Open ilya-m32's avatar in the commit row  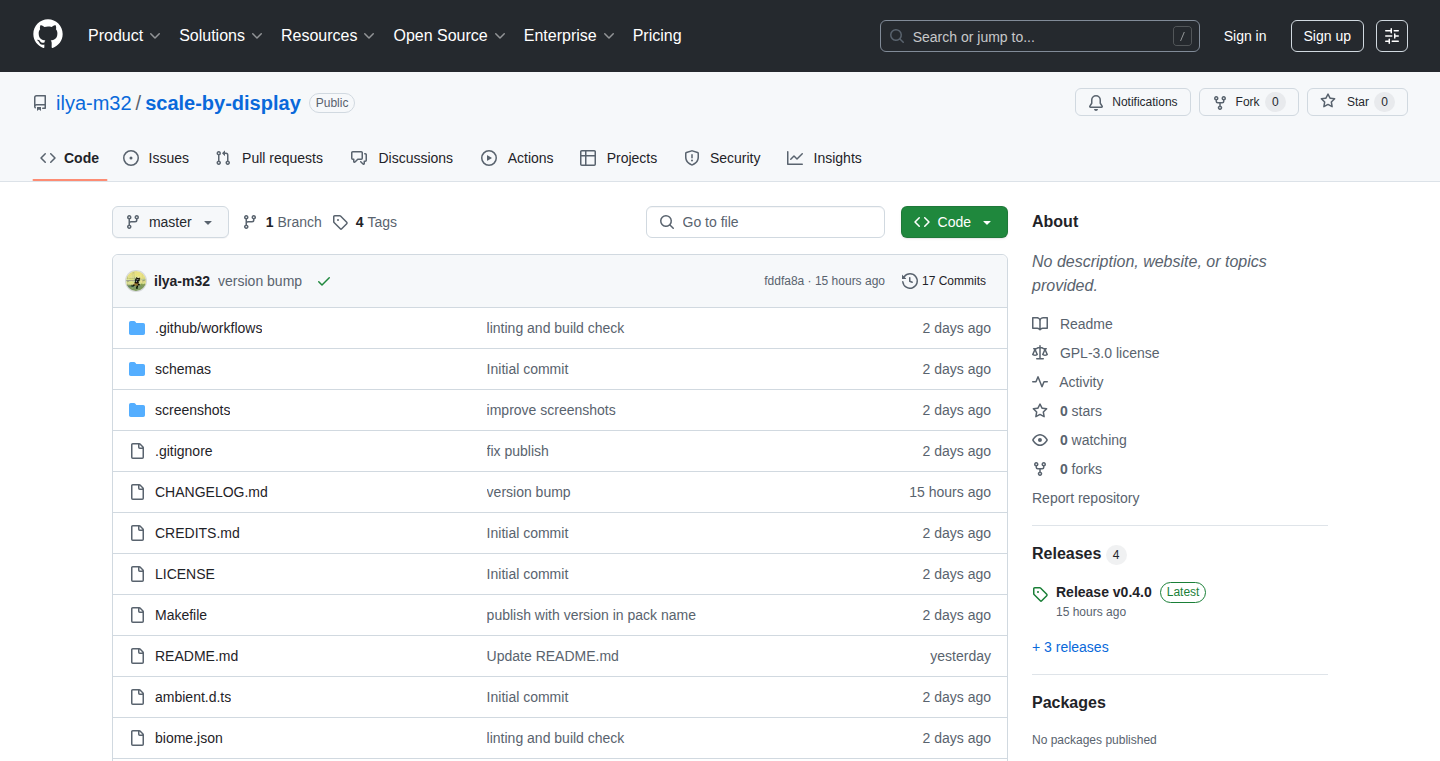[136, 281]
